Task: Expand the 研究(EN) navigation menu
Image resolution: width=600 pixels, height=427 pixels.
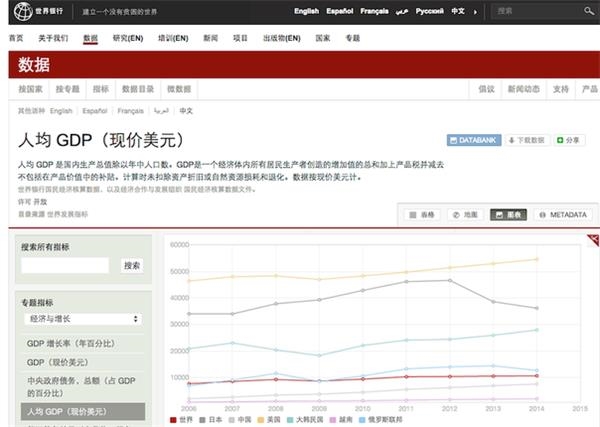Action: point(128,37)
